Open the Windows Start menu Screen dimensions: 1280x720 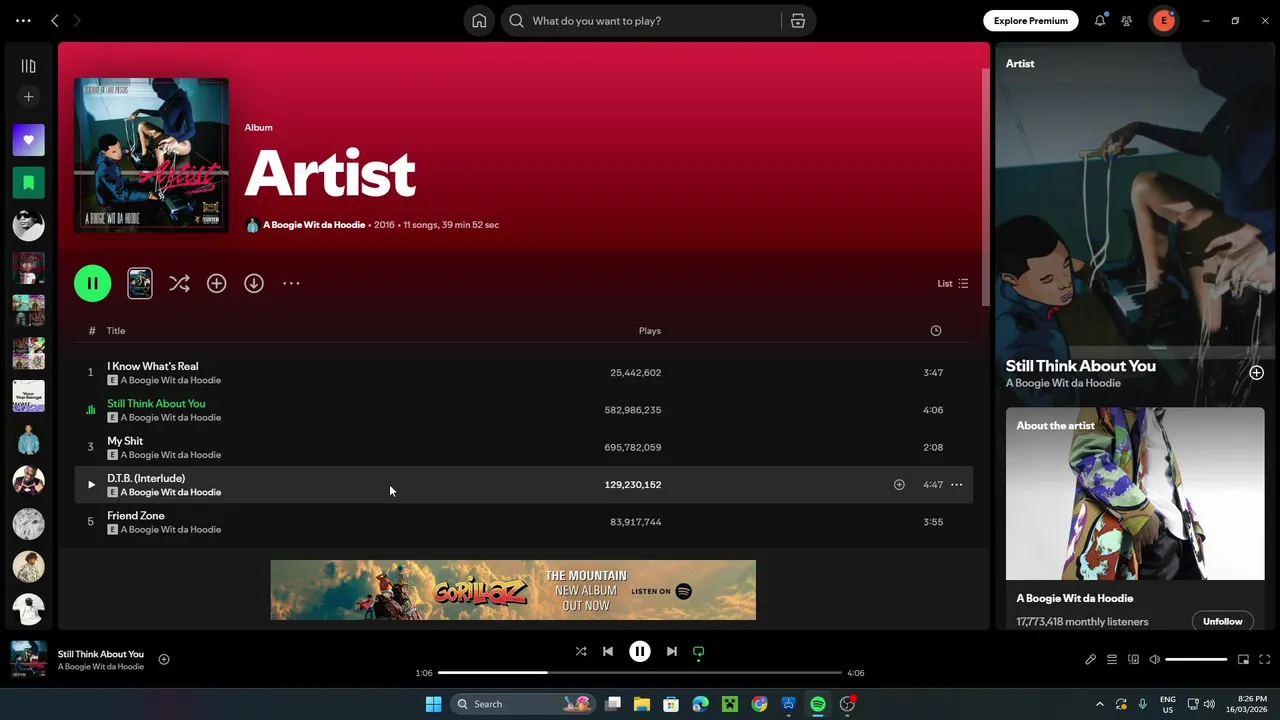point(433,704)
